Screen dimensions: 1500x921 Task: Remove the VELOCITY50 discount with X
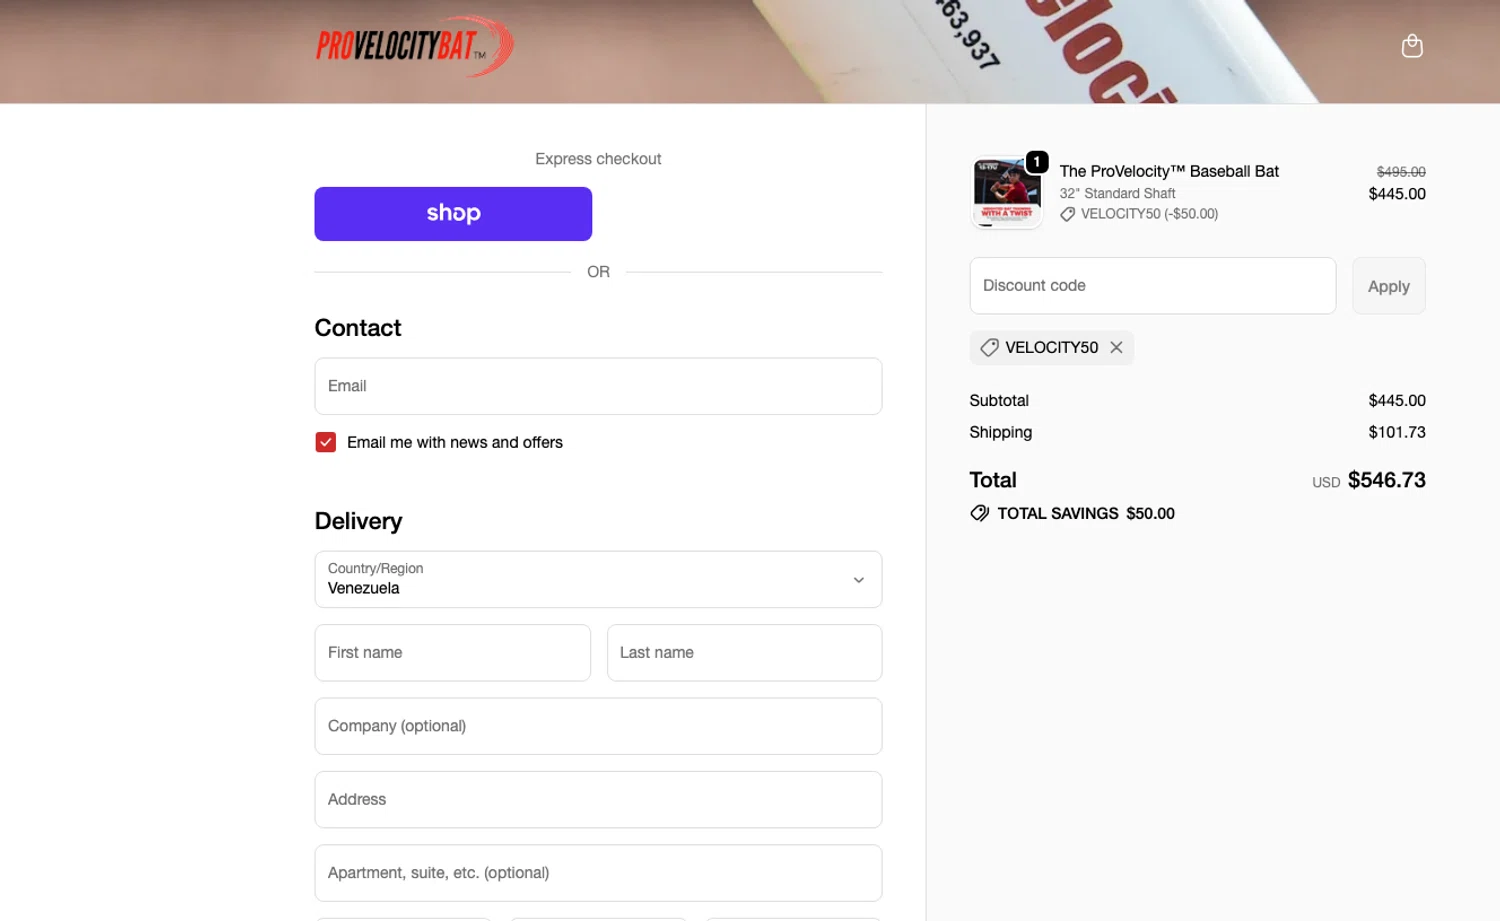tap(1116, 347)
